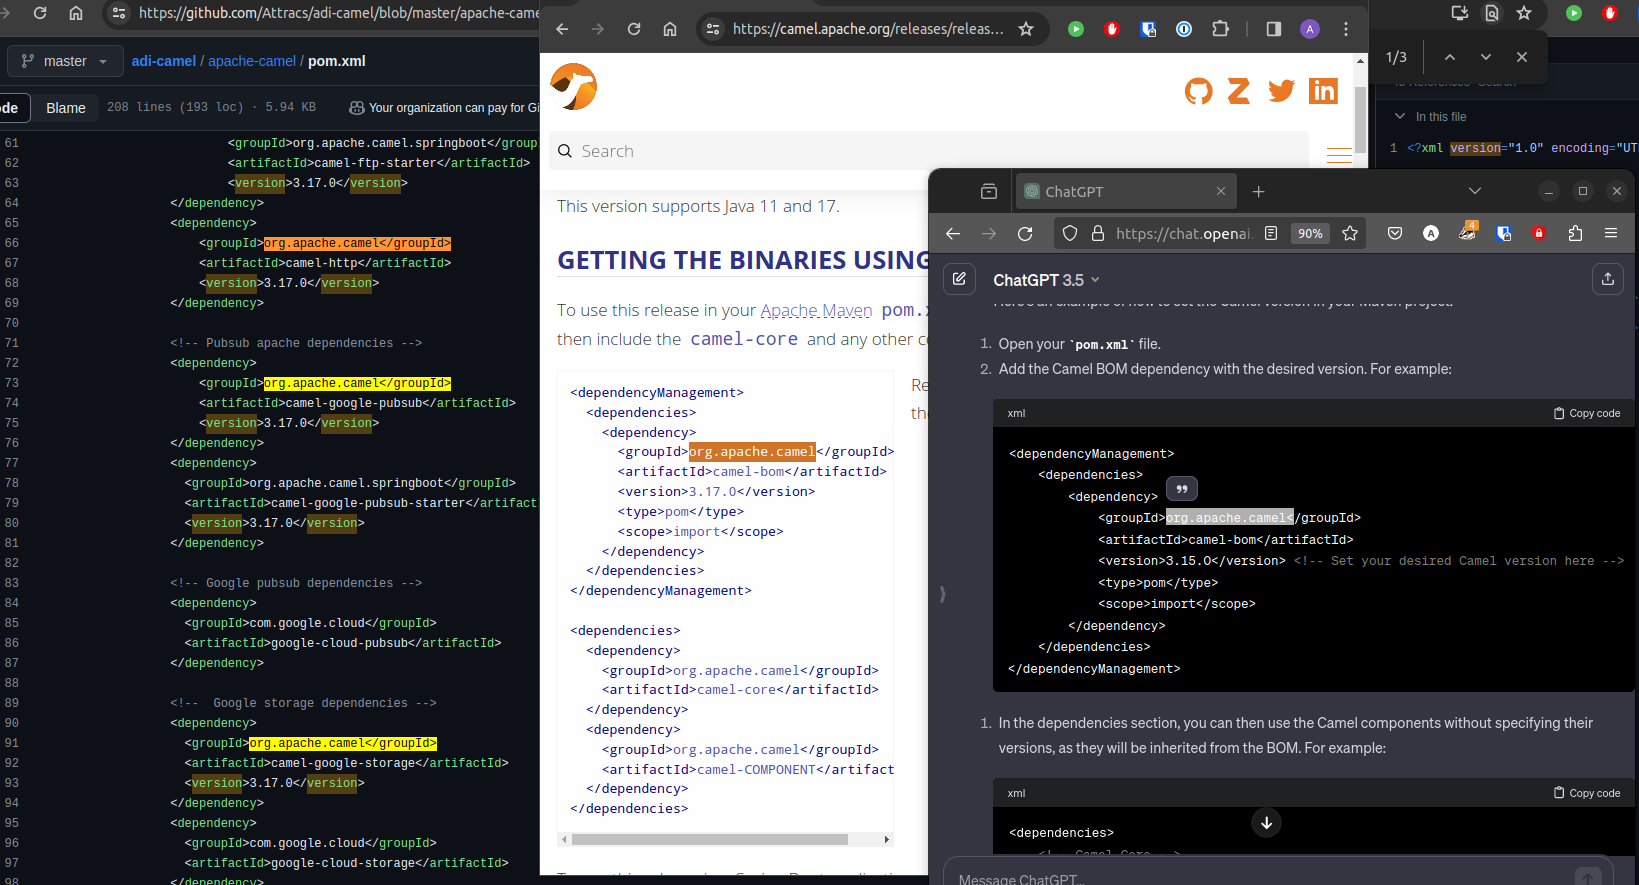Open the list all tabs dropdown
The height and width of the screenshot is (885, 1639).
[x=1475, y=191]
